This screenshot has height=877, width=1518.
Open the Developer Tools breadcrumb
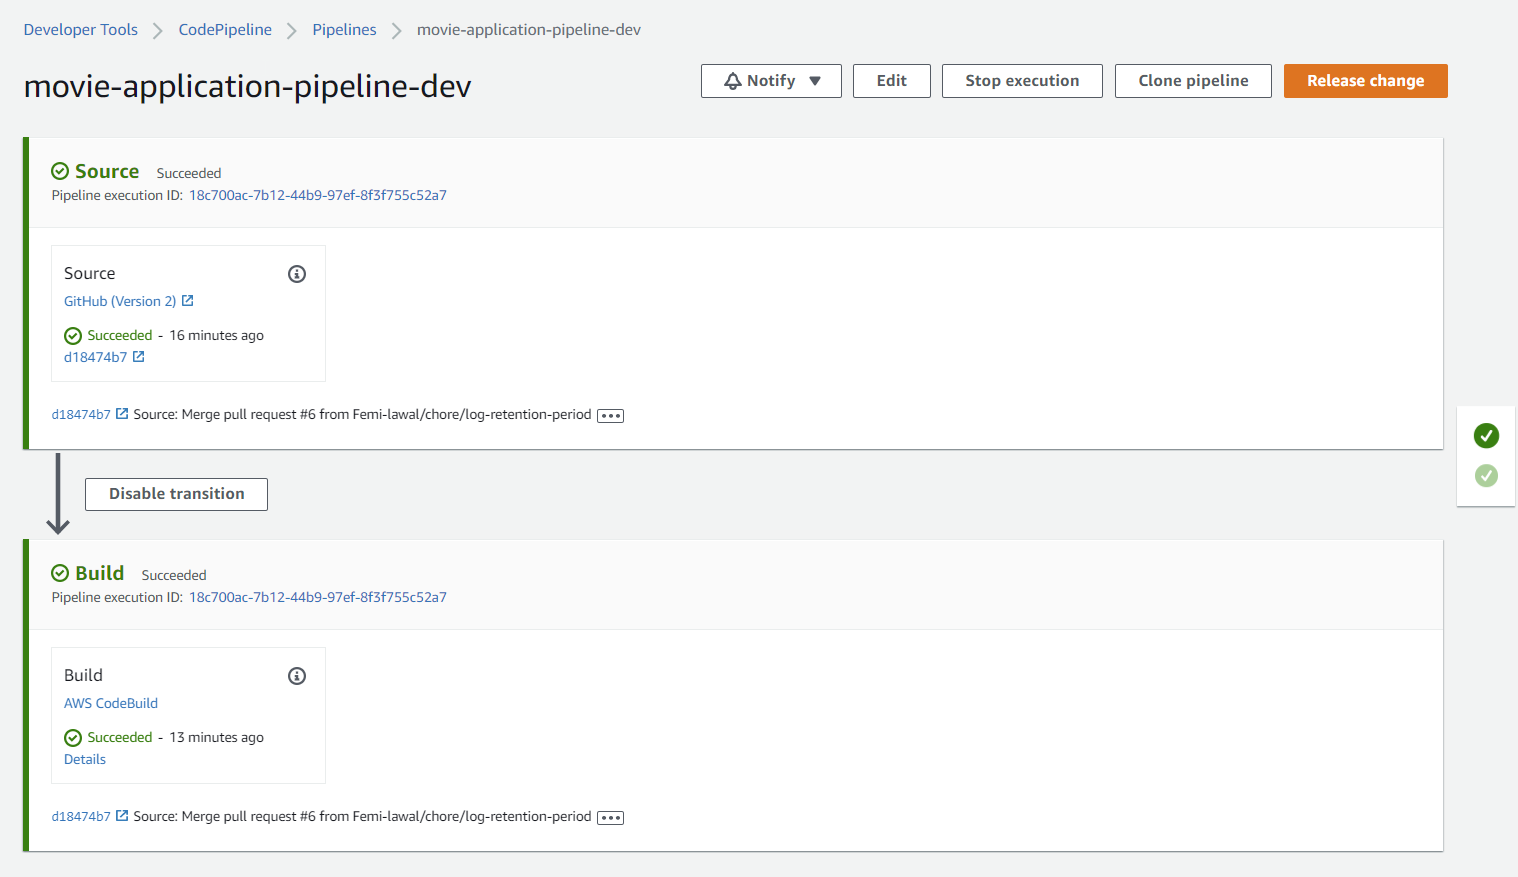click(81, 30)
